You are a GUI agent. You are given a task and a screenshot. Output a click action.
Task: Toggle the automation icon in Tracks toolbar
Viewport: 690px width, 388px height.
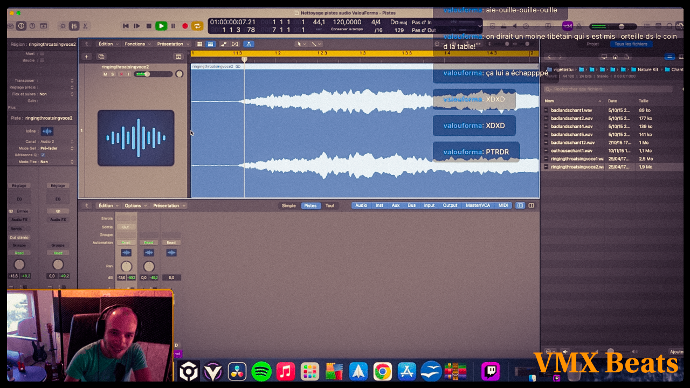click(224, 44)
